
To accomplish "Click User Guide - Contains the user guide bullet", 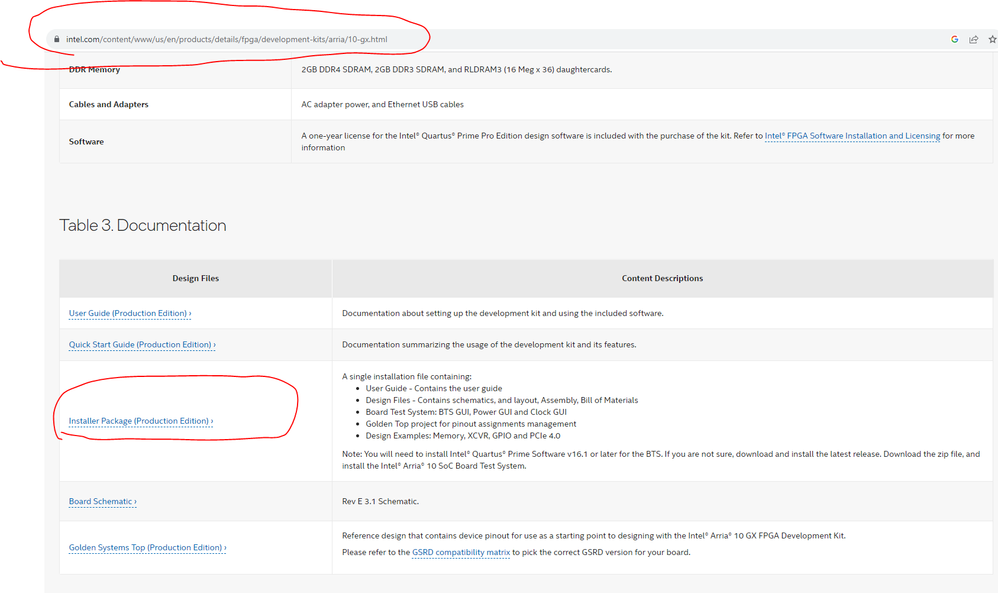I will pyautogui.click(x=433, y=388).
